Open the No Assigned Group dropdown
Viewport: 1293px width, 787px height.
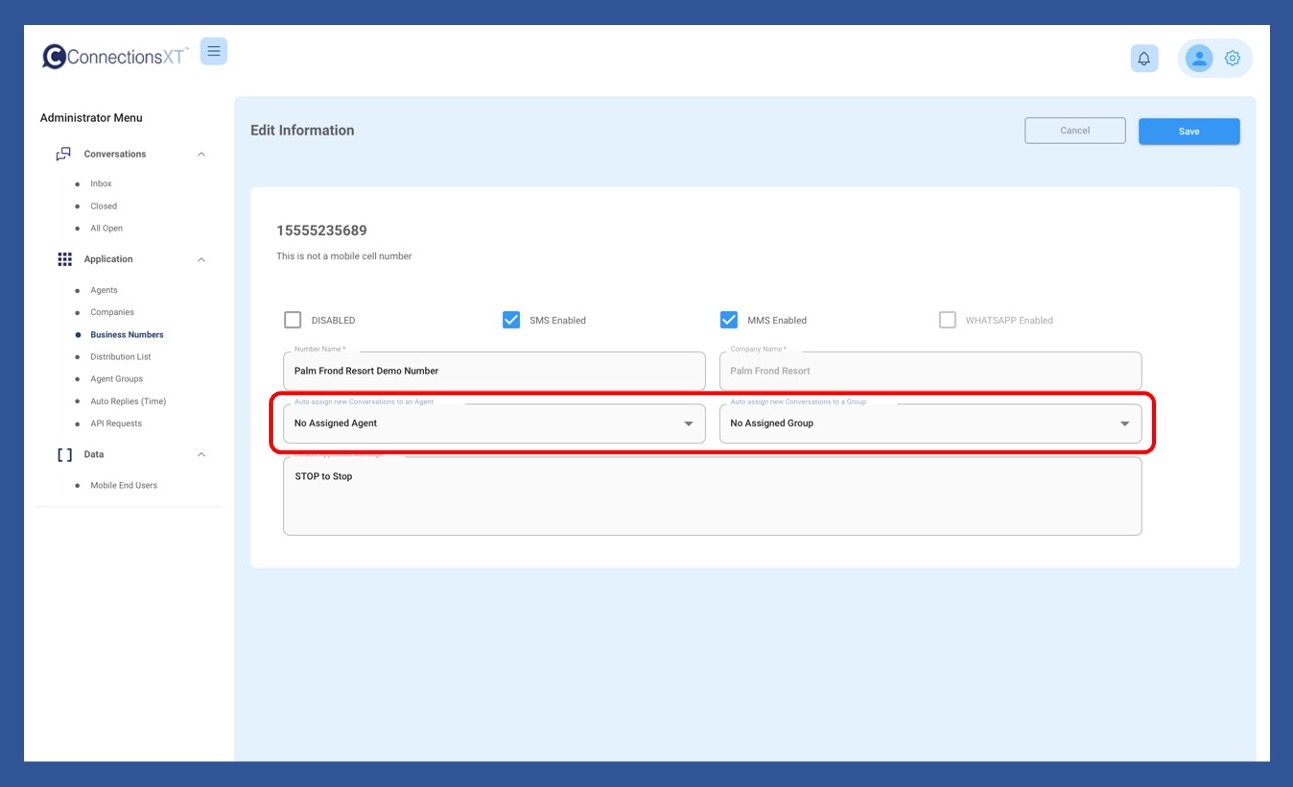(930, 423)
